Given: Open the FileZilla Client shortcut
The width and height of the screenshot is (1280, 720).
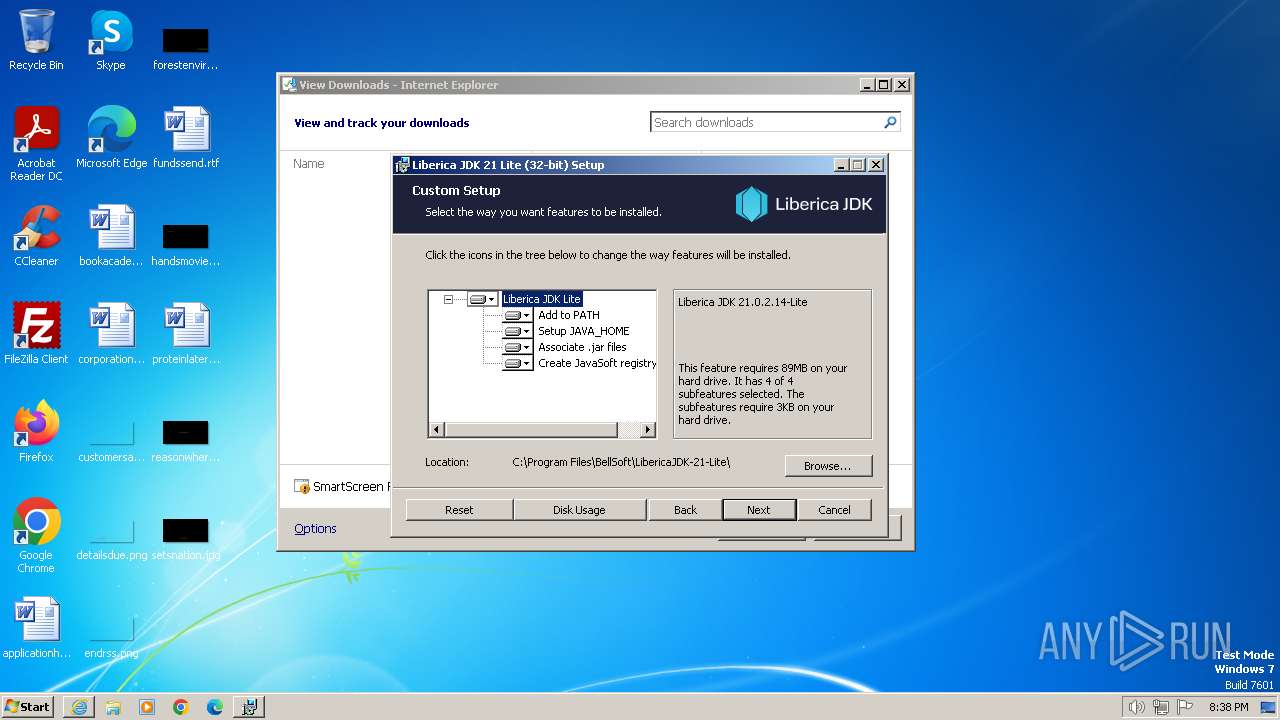Looking at the screenshot, I should pyautogui.click(x=36, y=334).
